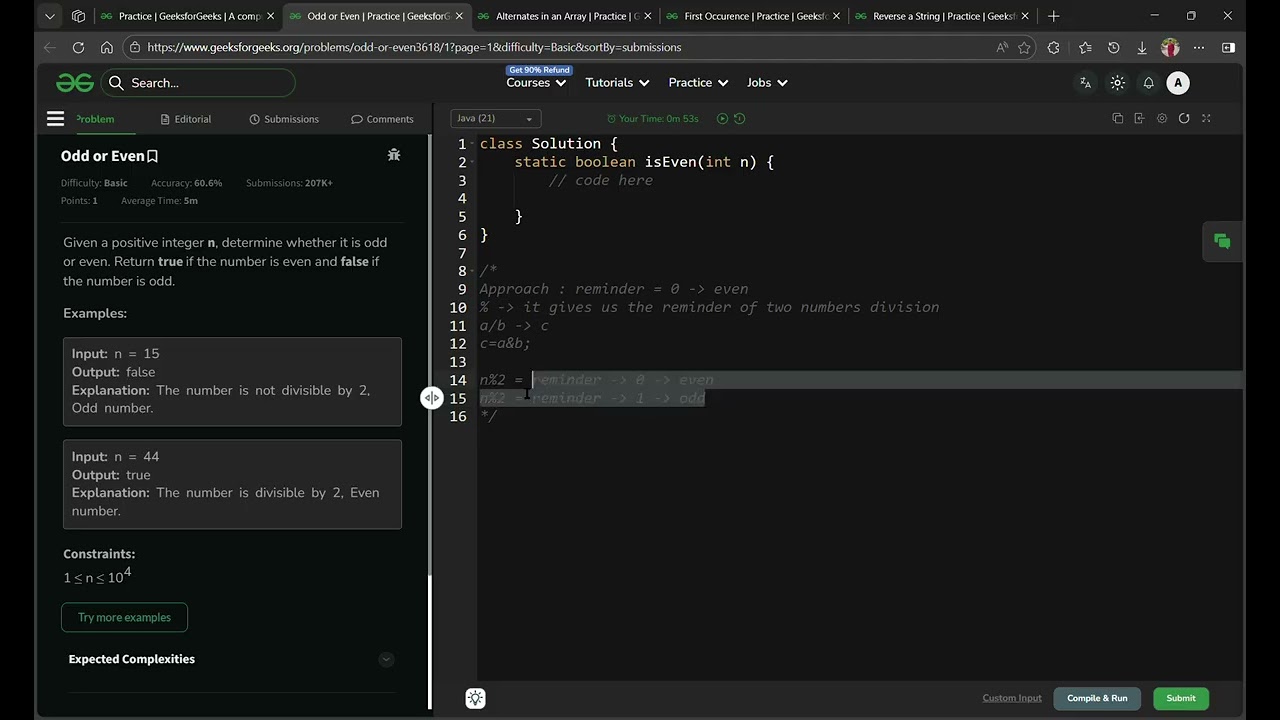Click the browser address bar URL
Viewport: 1280px width, 720px height.
[x=414, y=47]
